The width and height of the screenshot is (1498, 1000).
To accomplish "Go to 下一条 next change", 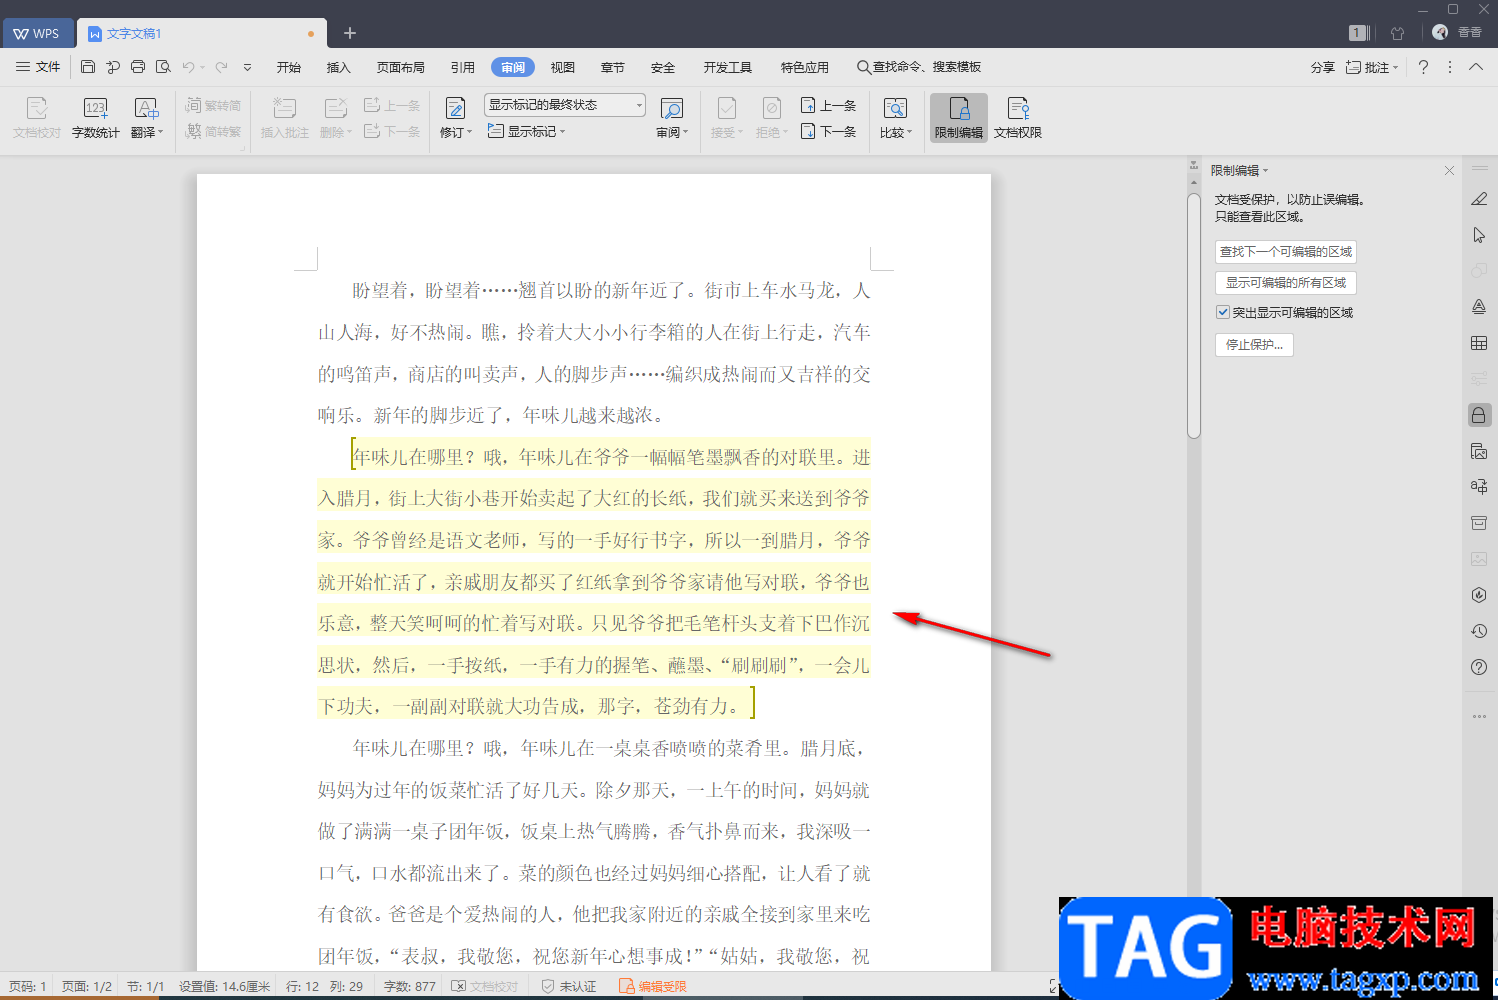I will point(828,131).
